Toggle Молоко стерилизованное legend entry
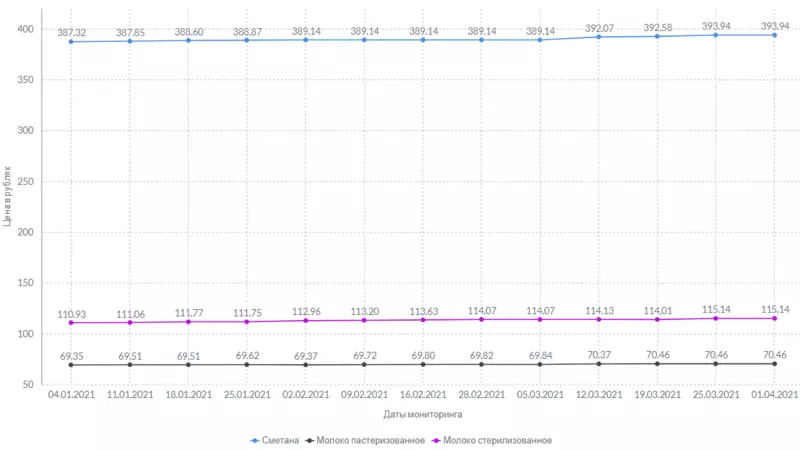 491,440
